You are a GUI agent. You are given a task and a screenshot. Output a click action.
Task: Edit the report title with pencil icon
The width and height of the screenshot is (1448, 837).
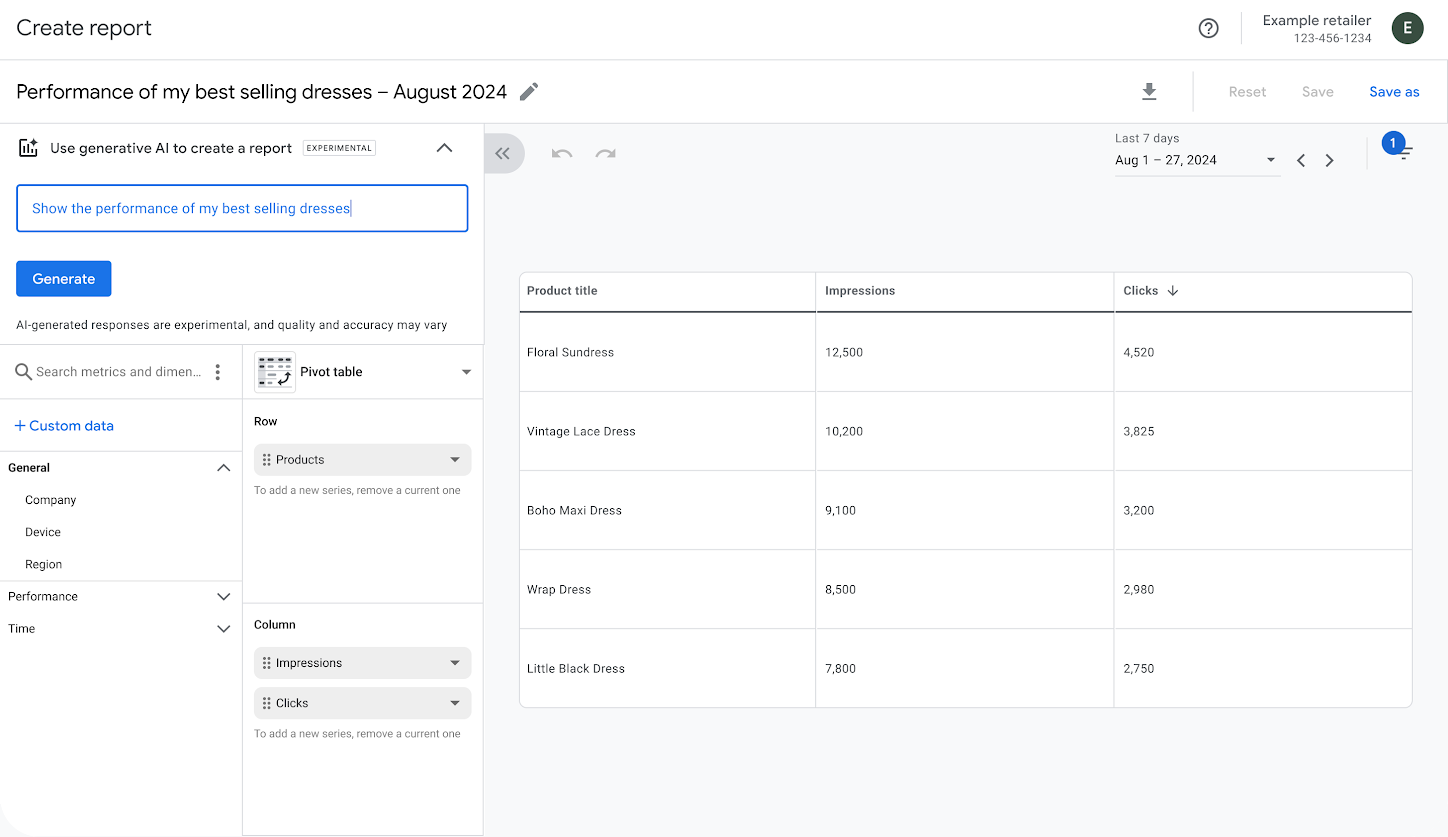tap(529, 92)
